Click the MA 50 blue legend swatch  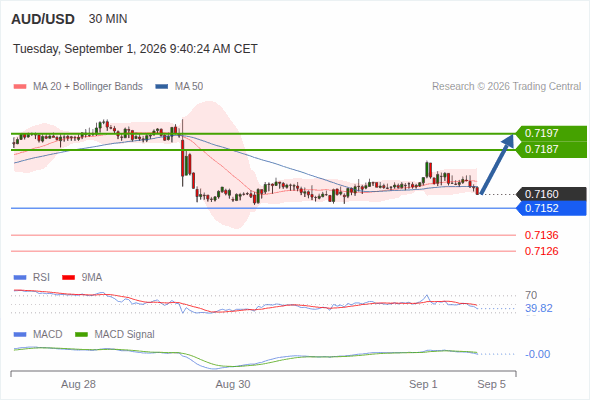162,87
